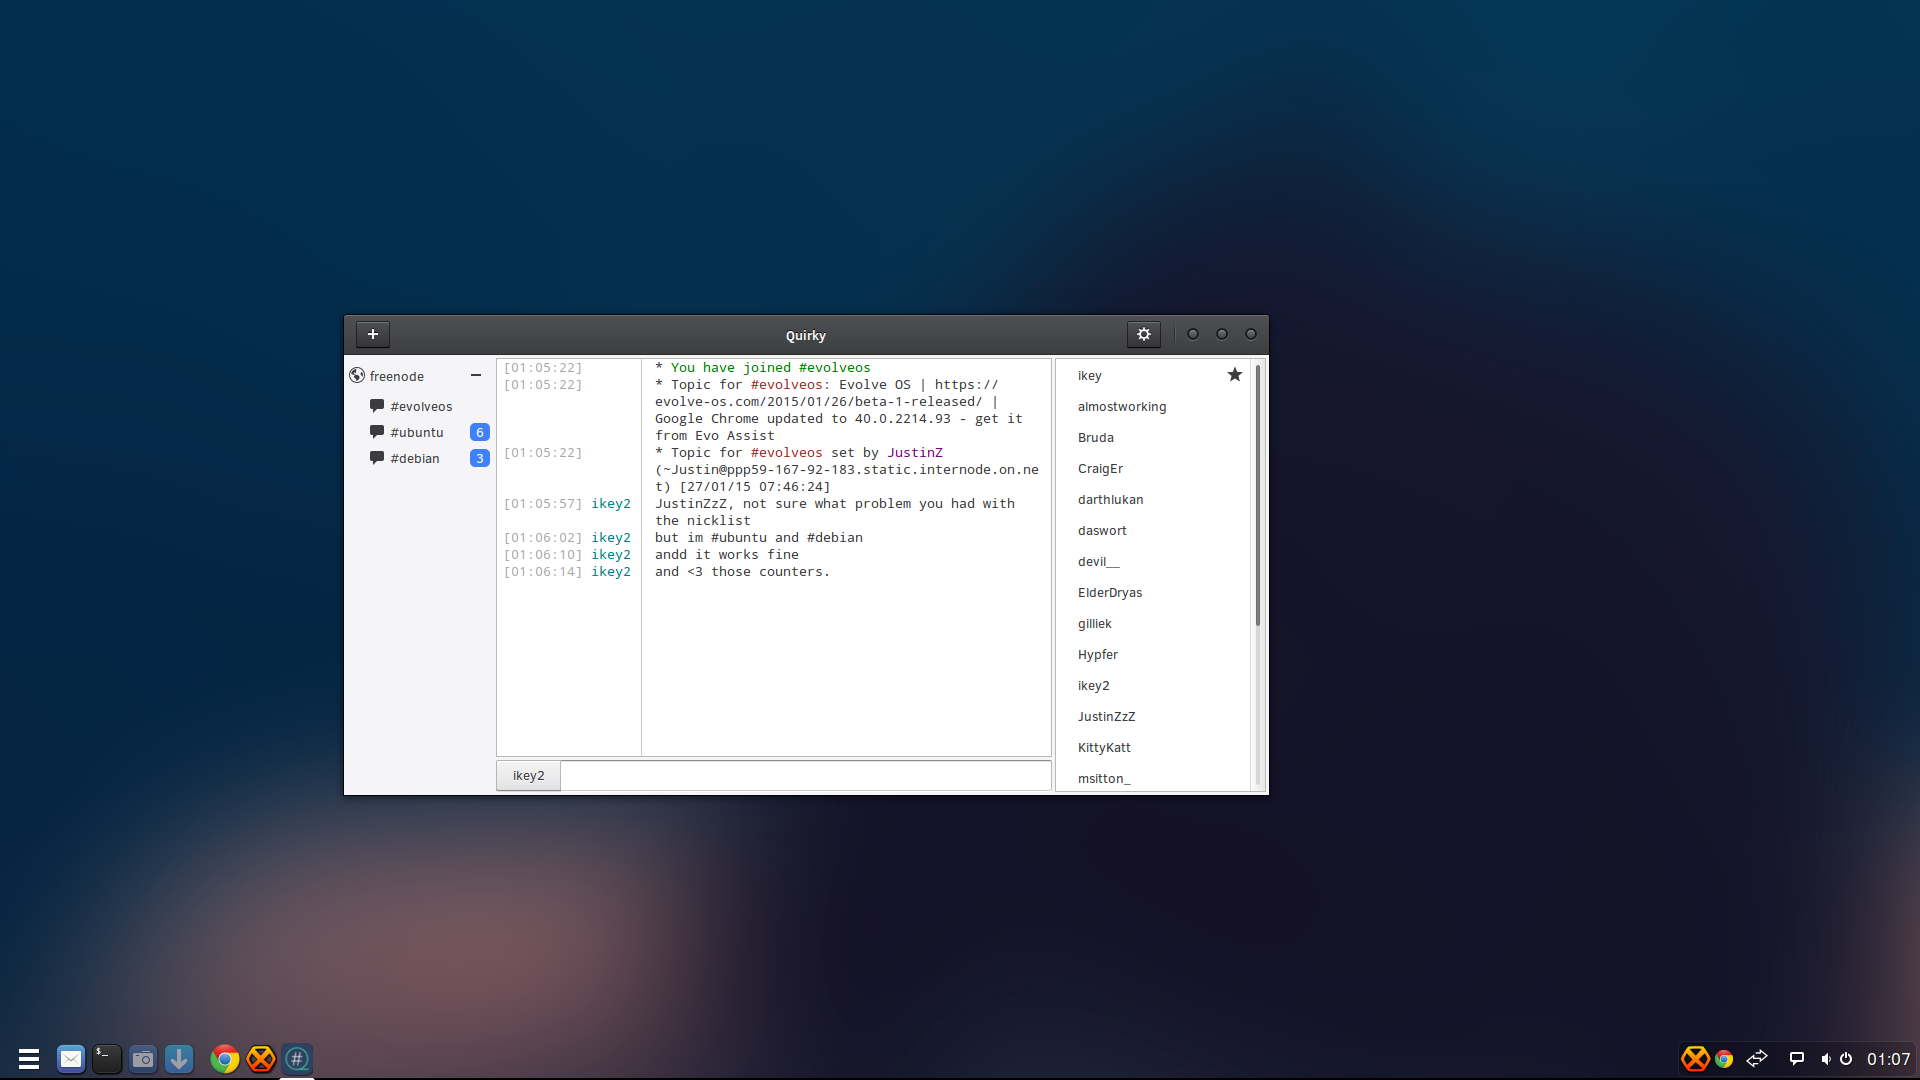The height and width of the screenshot is (1080, 1920).
Task: Click the globe icon next to freenode
Action: point(357,376)
